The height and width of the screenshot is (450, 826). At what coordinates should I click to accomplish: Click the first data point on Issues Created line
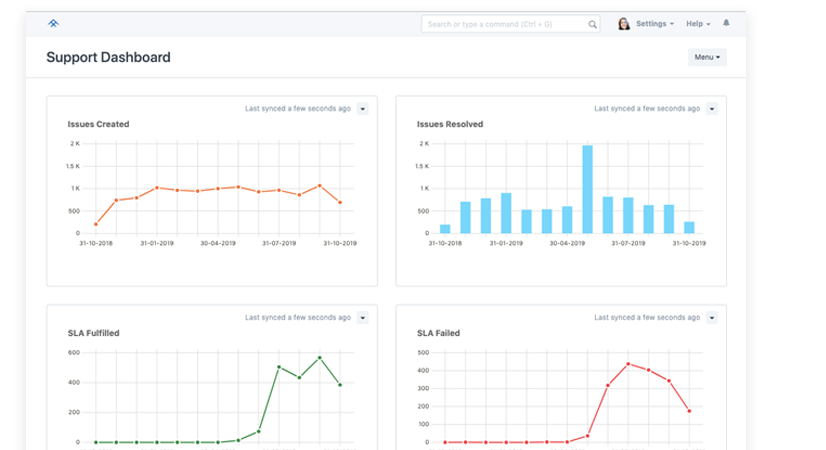coord(96,224)
